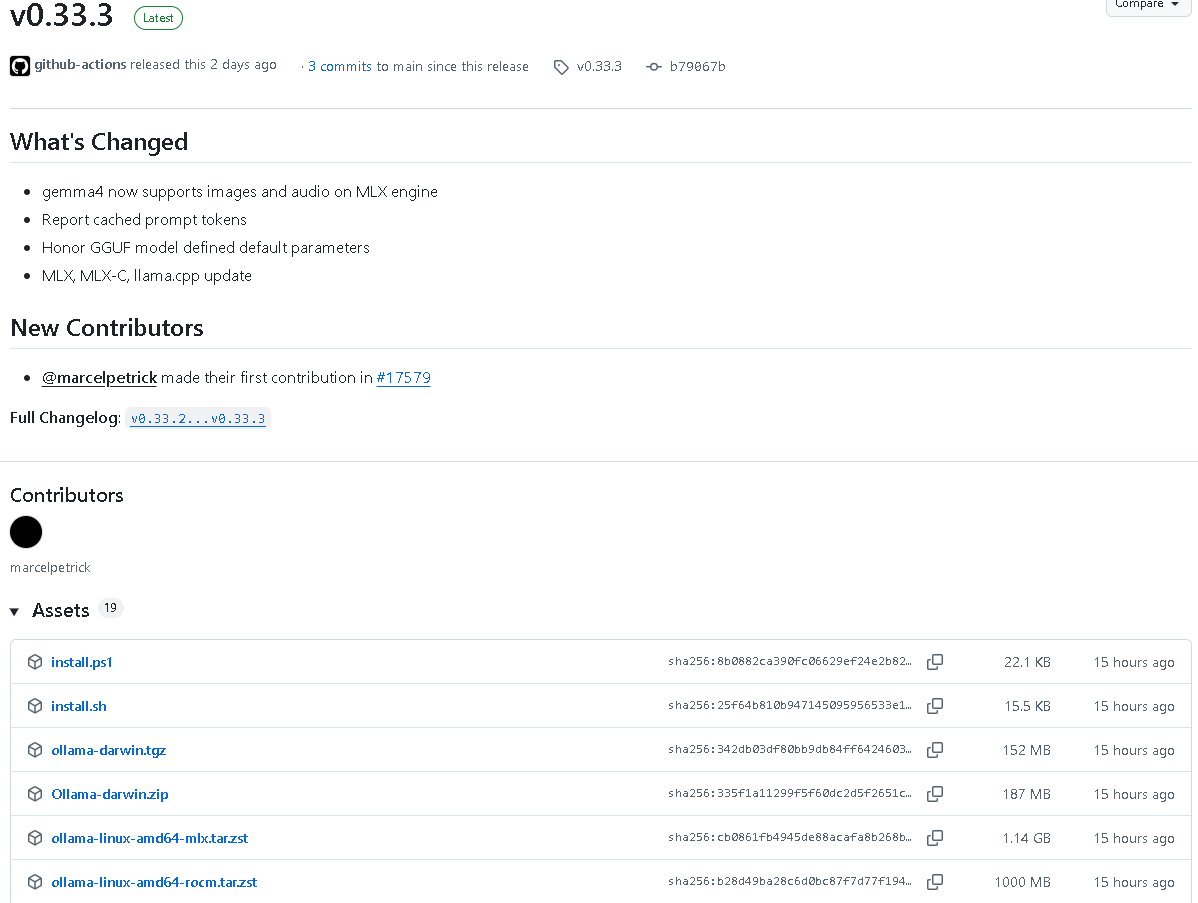
Task: Click the MLX, MLX-C, llama.cpp update bullet
Action: [x=147, y=276]
